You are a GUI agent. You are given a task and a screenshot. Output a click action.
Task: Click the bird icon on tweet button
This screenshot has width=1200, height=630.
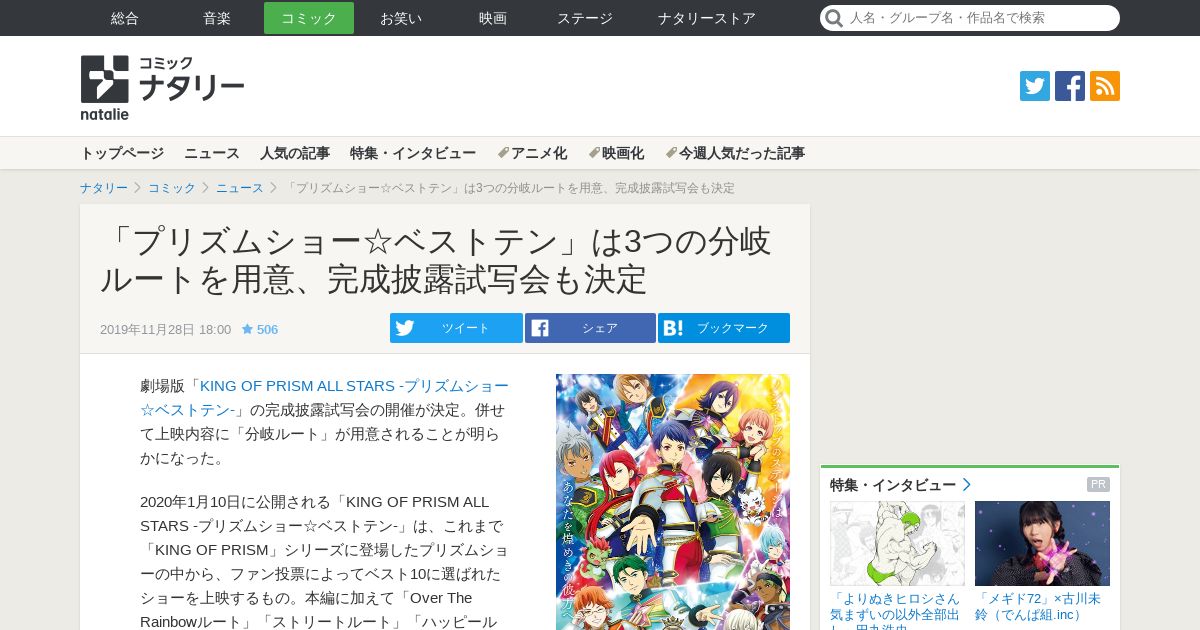point(404,328)
